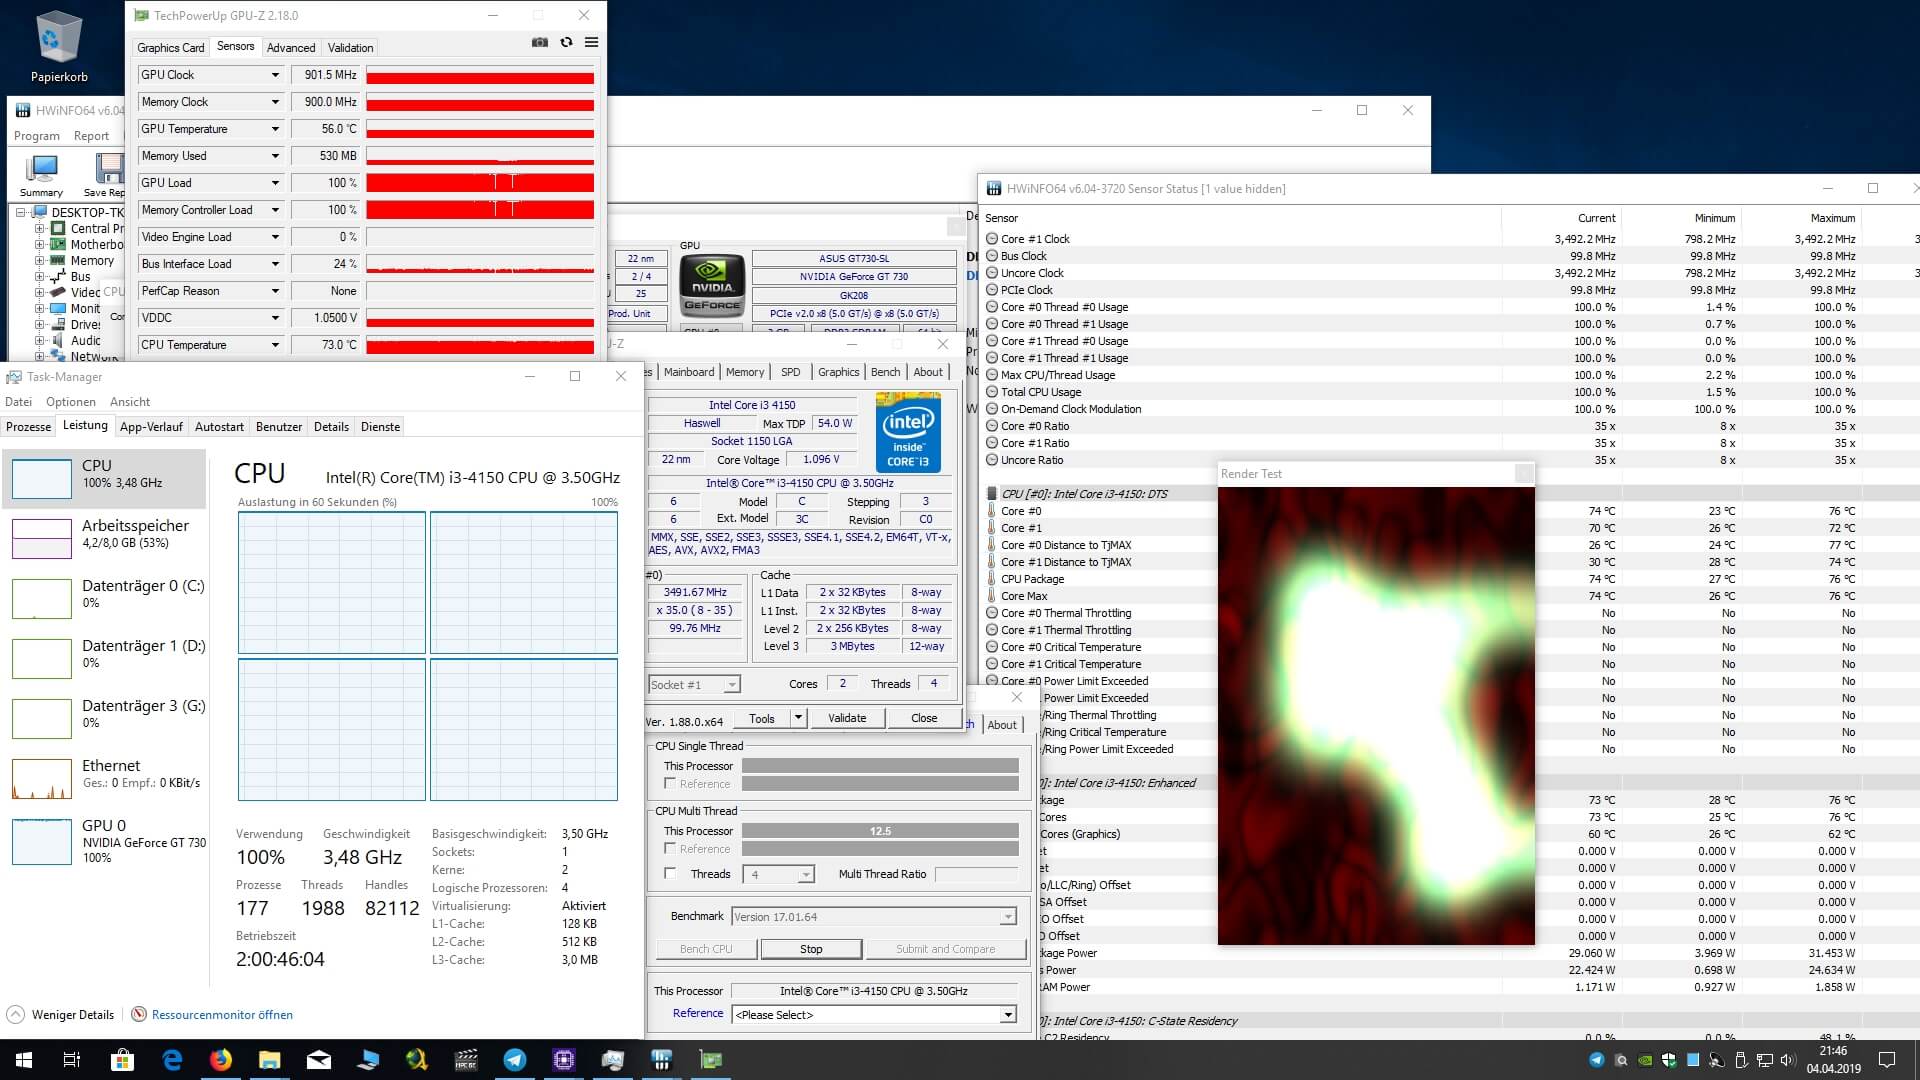The width and height of the screenshot is (1920, 1080).
Task: Click the GPU Load red sensor graph
Action: [480, 183]
